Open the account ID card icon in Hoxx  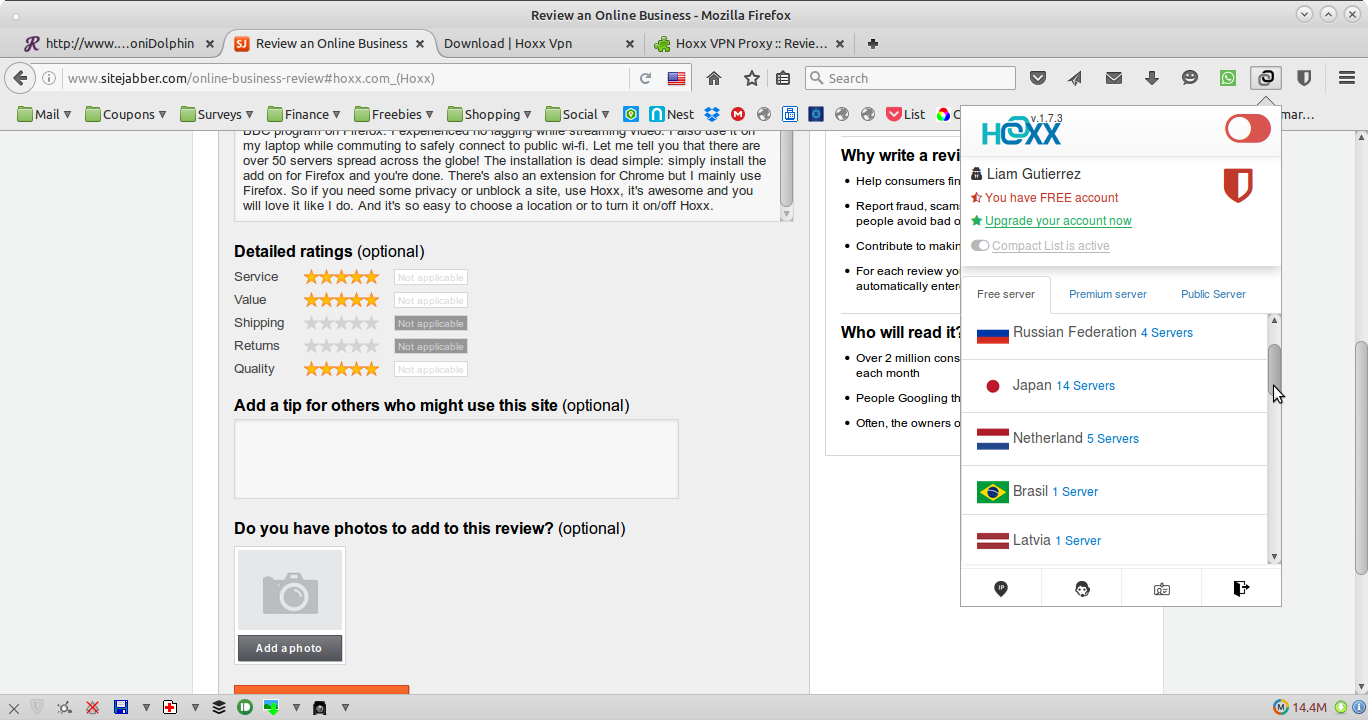tap(1161, 589)
